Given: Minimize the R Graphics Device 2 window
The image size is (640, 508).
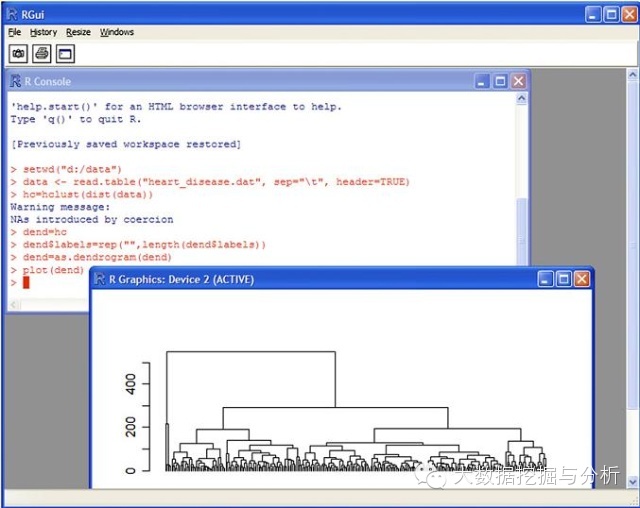Looking at the screenshot, I should [x=545, y=280].
